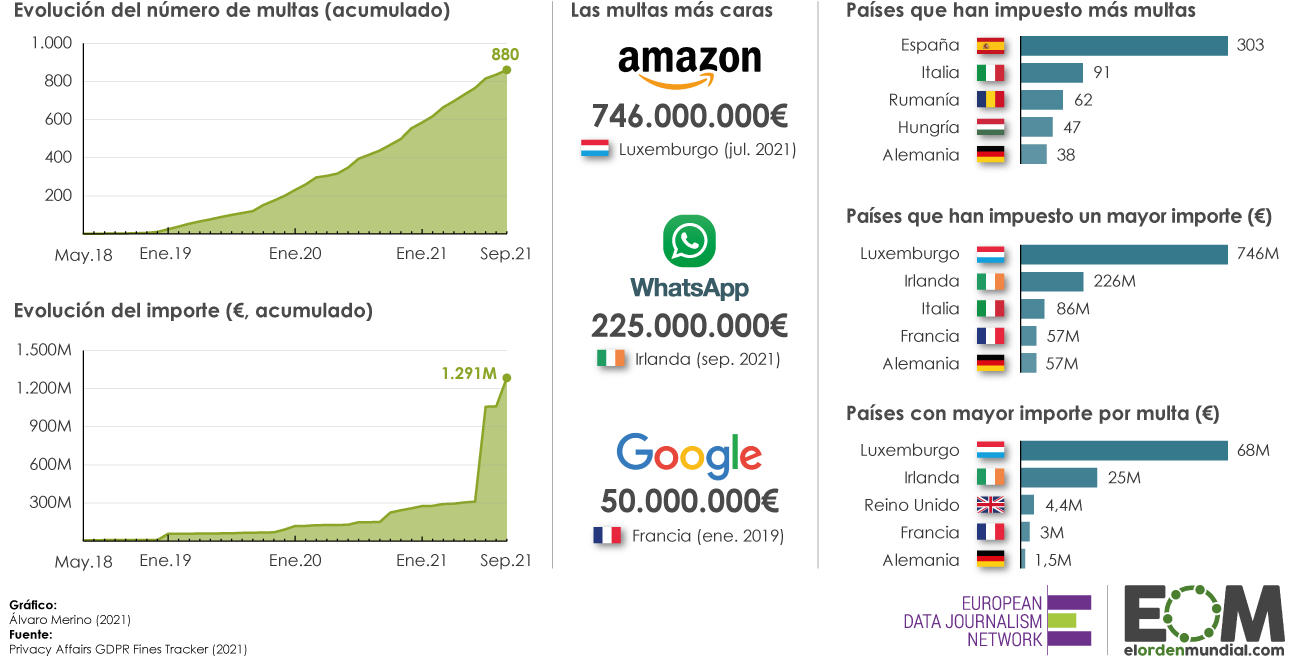
Task: Click the WhatsApp green icon
Action: tap(689, 241)
